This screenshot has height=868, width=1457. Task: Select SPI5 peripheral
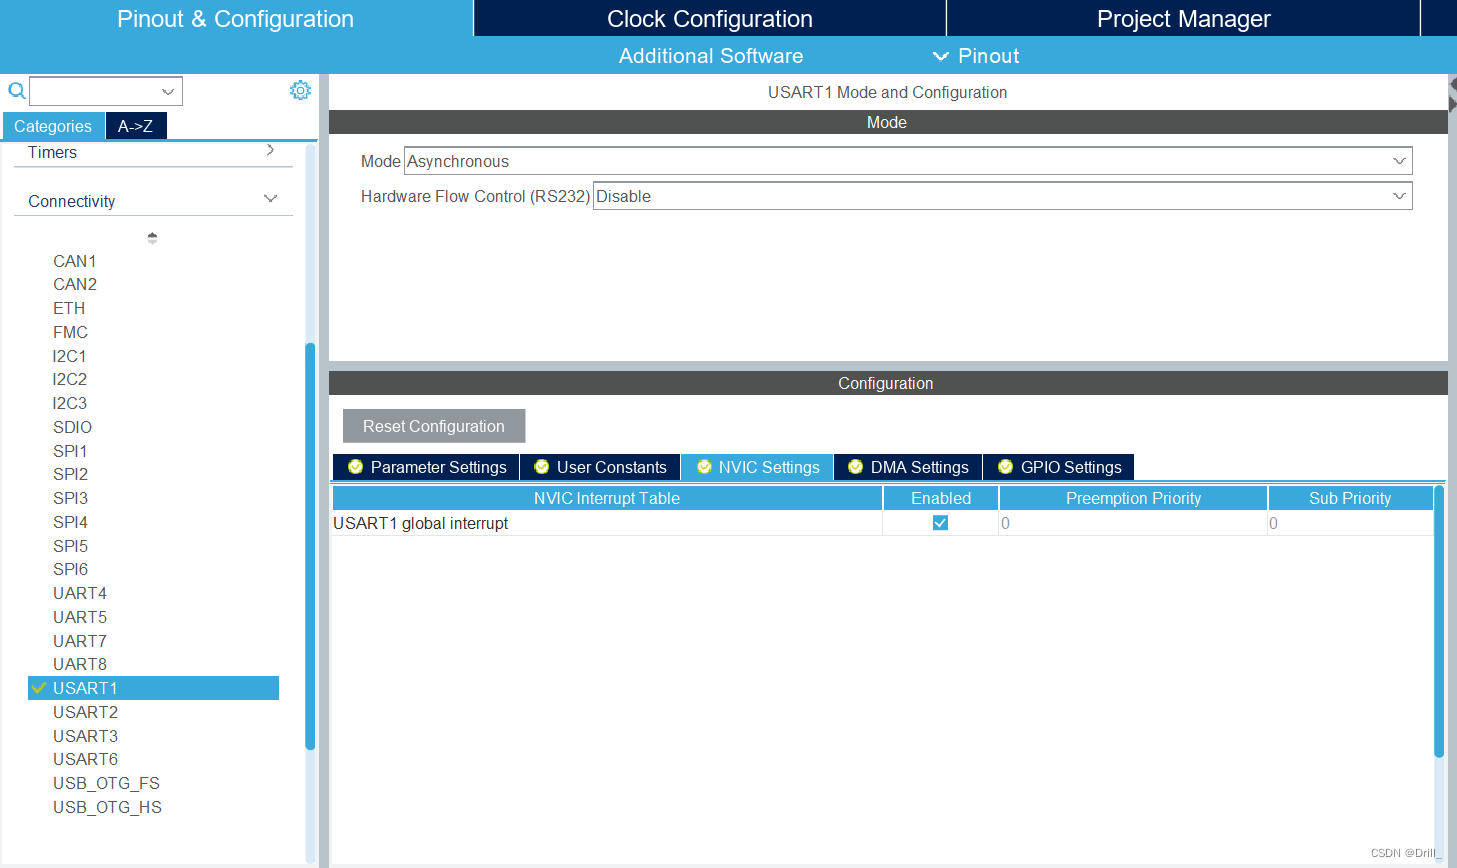point(70,546)
